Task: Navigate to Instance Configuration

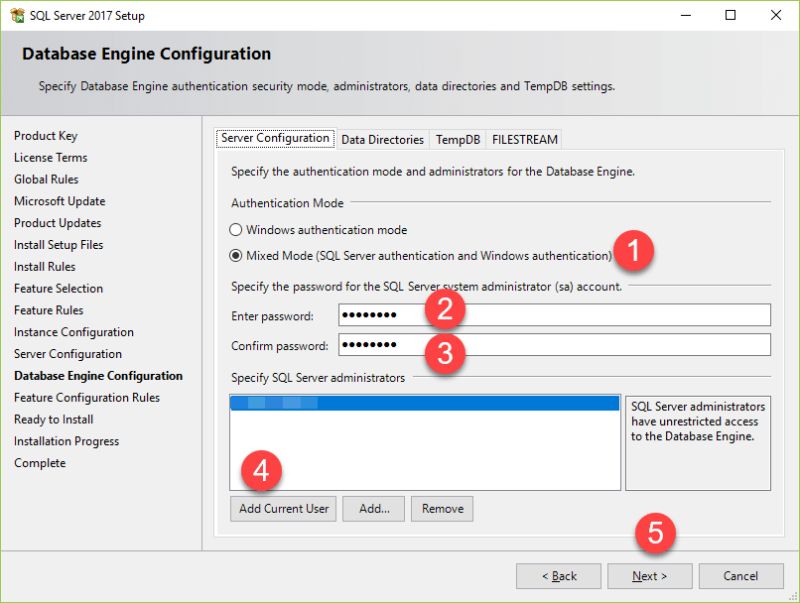Action: pyautogui.click(x=72, y=331)
